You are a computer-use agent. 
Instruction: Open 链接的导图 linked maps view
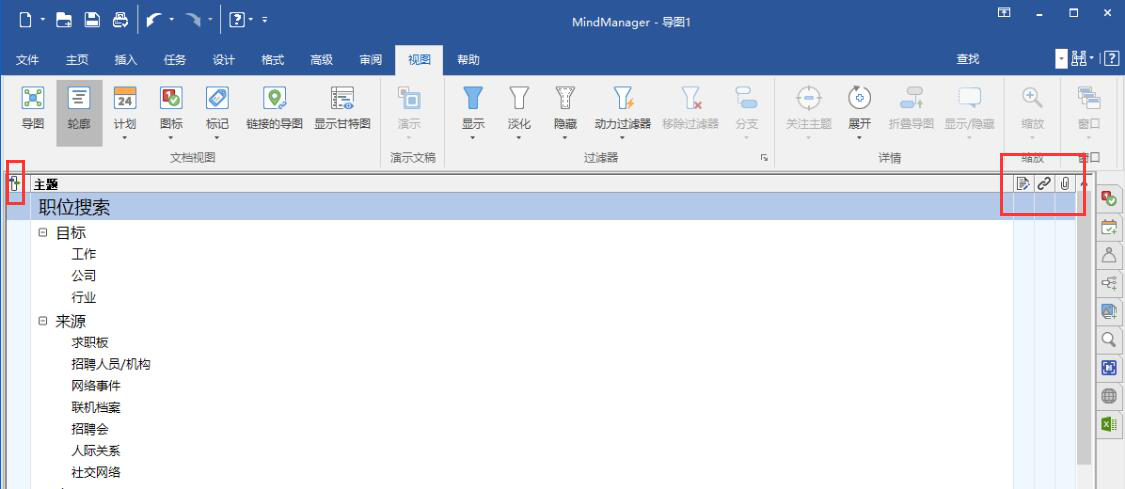[274, 108]
